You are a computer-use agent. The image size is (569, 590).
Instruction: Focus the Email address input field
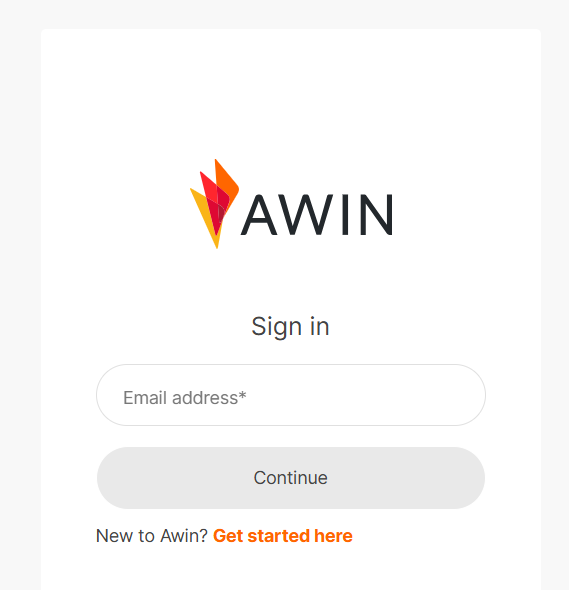pyautogui.click(x=291, y=395)
